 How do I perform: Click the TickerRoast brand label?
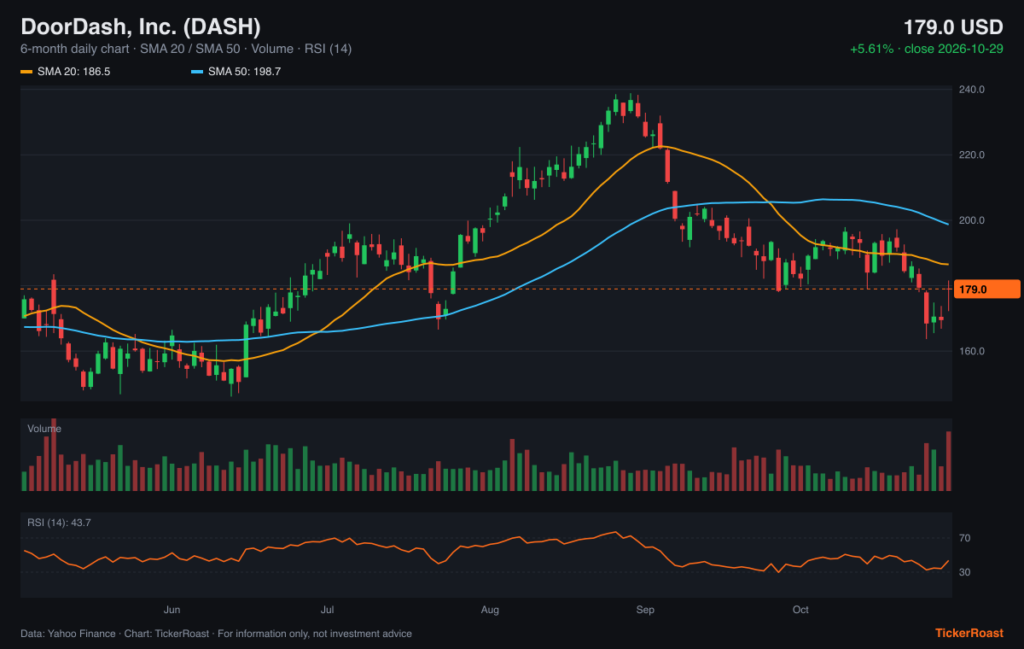969,633
